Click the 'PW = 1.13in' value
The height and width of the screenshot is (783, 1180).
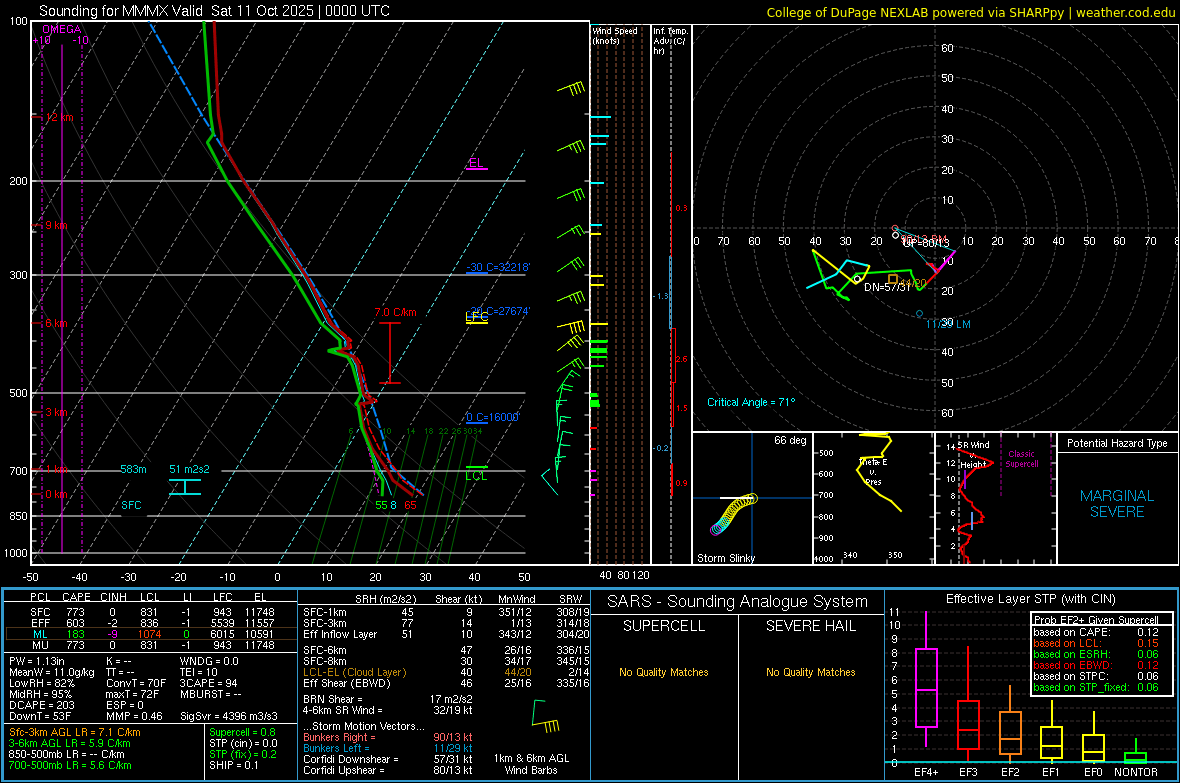pos(37,661)
